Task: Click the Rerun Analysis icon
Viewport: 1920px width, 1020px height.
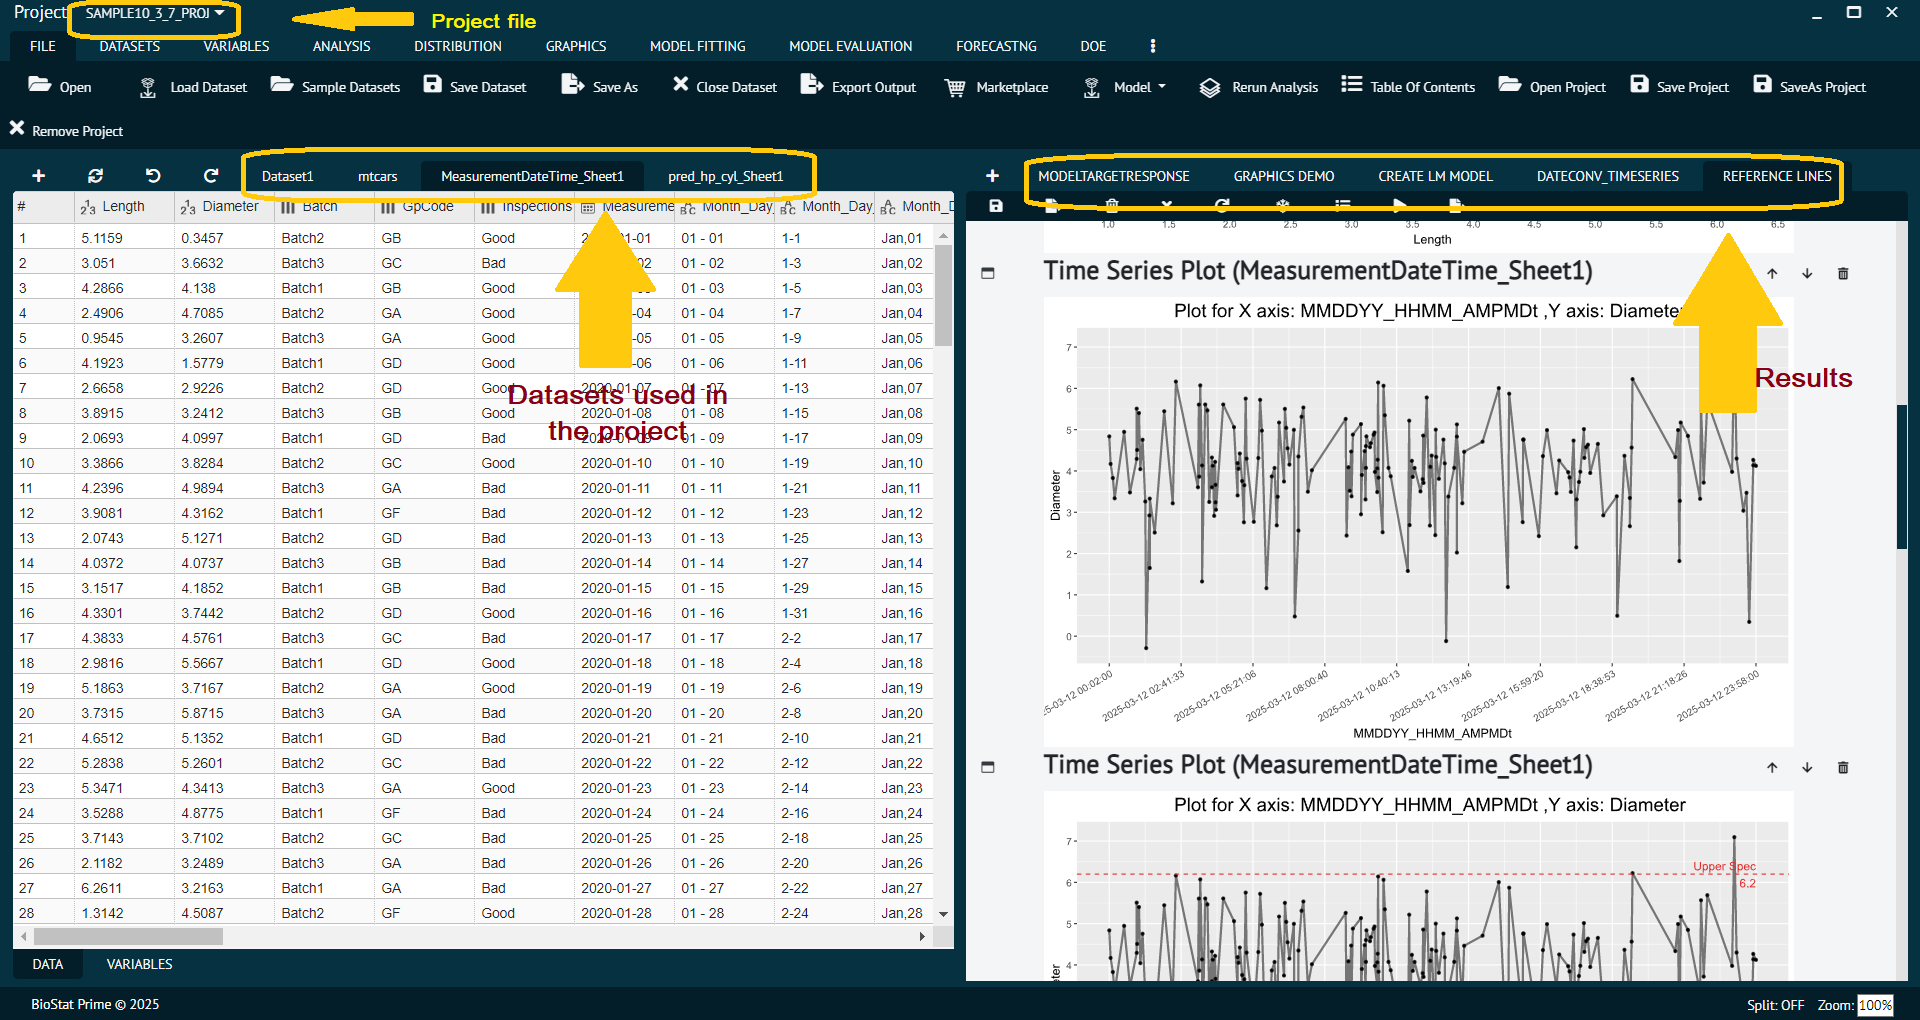Action: pyautogui.click(x=1209, y=88)
